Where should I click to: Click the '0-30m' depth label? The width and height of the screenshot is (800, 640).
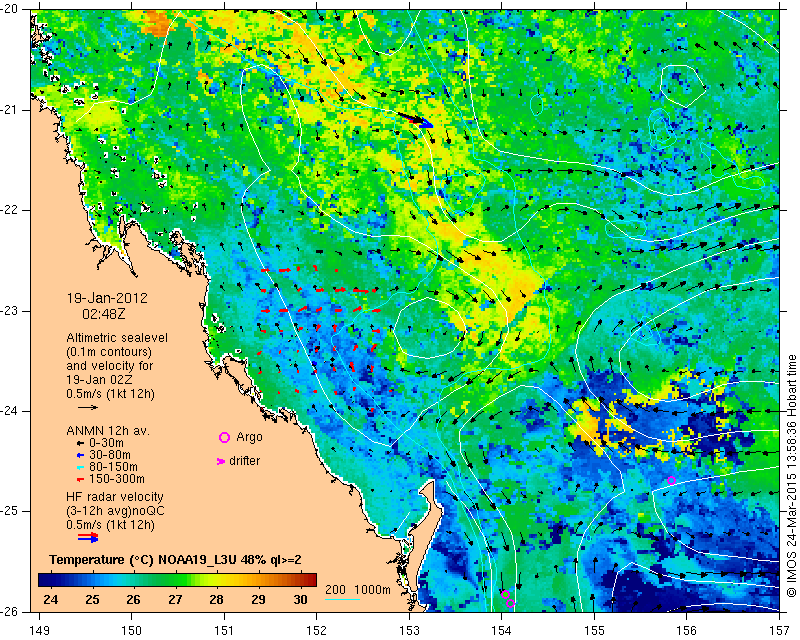click(x=106, y=443)
